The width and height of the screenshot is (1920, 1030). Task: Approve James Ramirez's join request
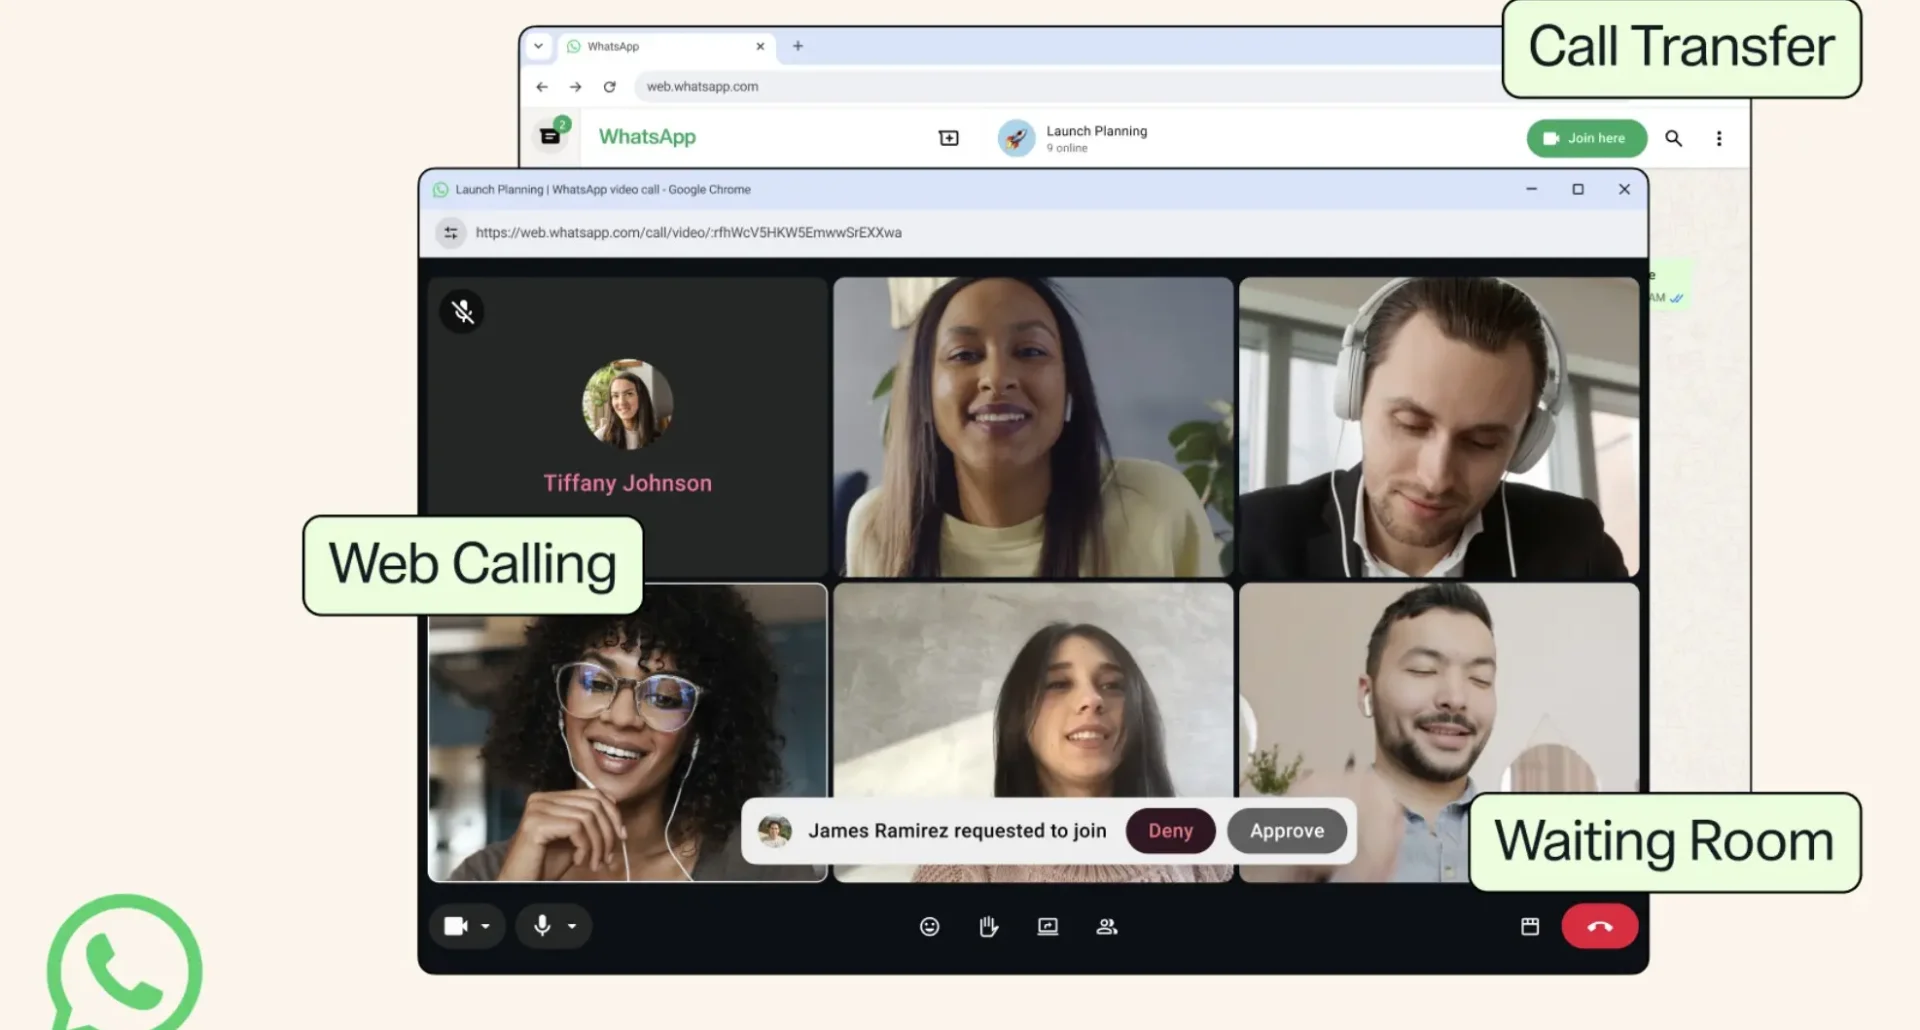1287,831
